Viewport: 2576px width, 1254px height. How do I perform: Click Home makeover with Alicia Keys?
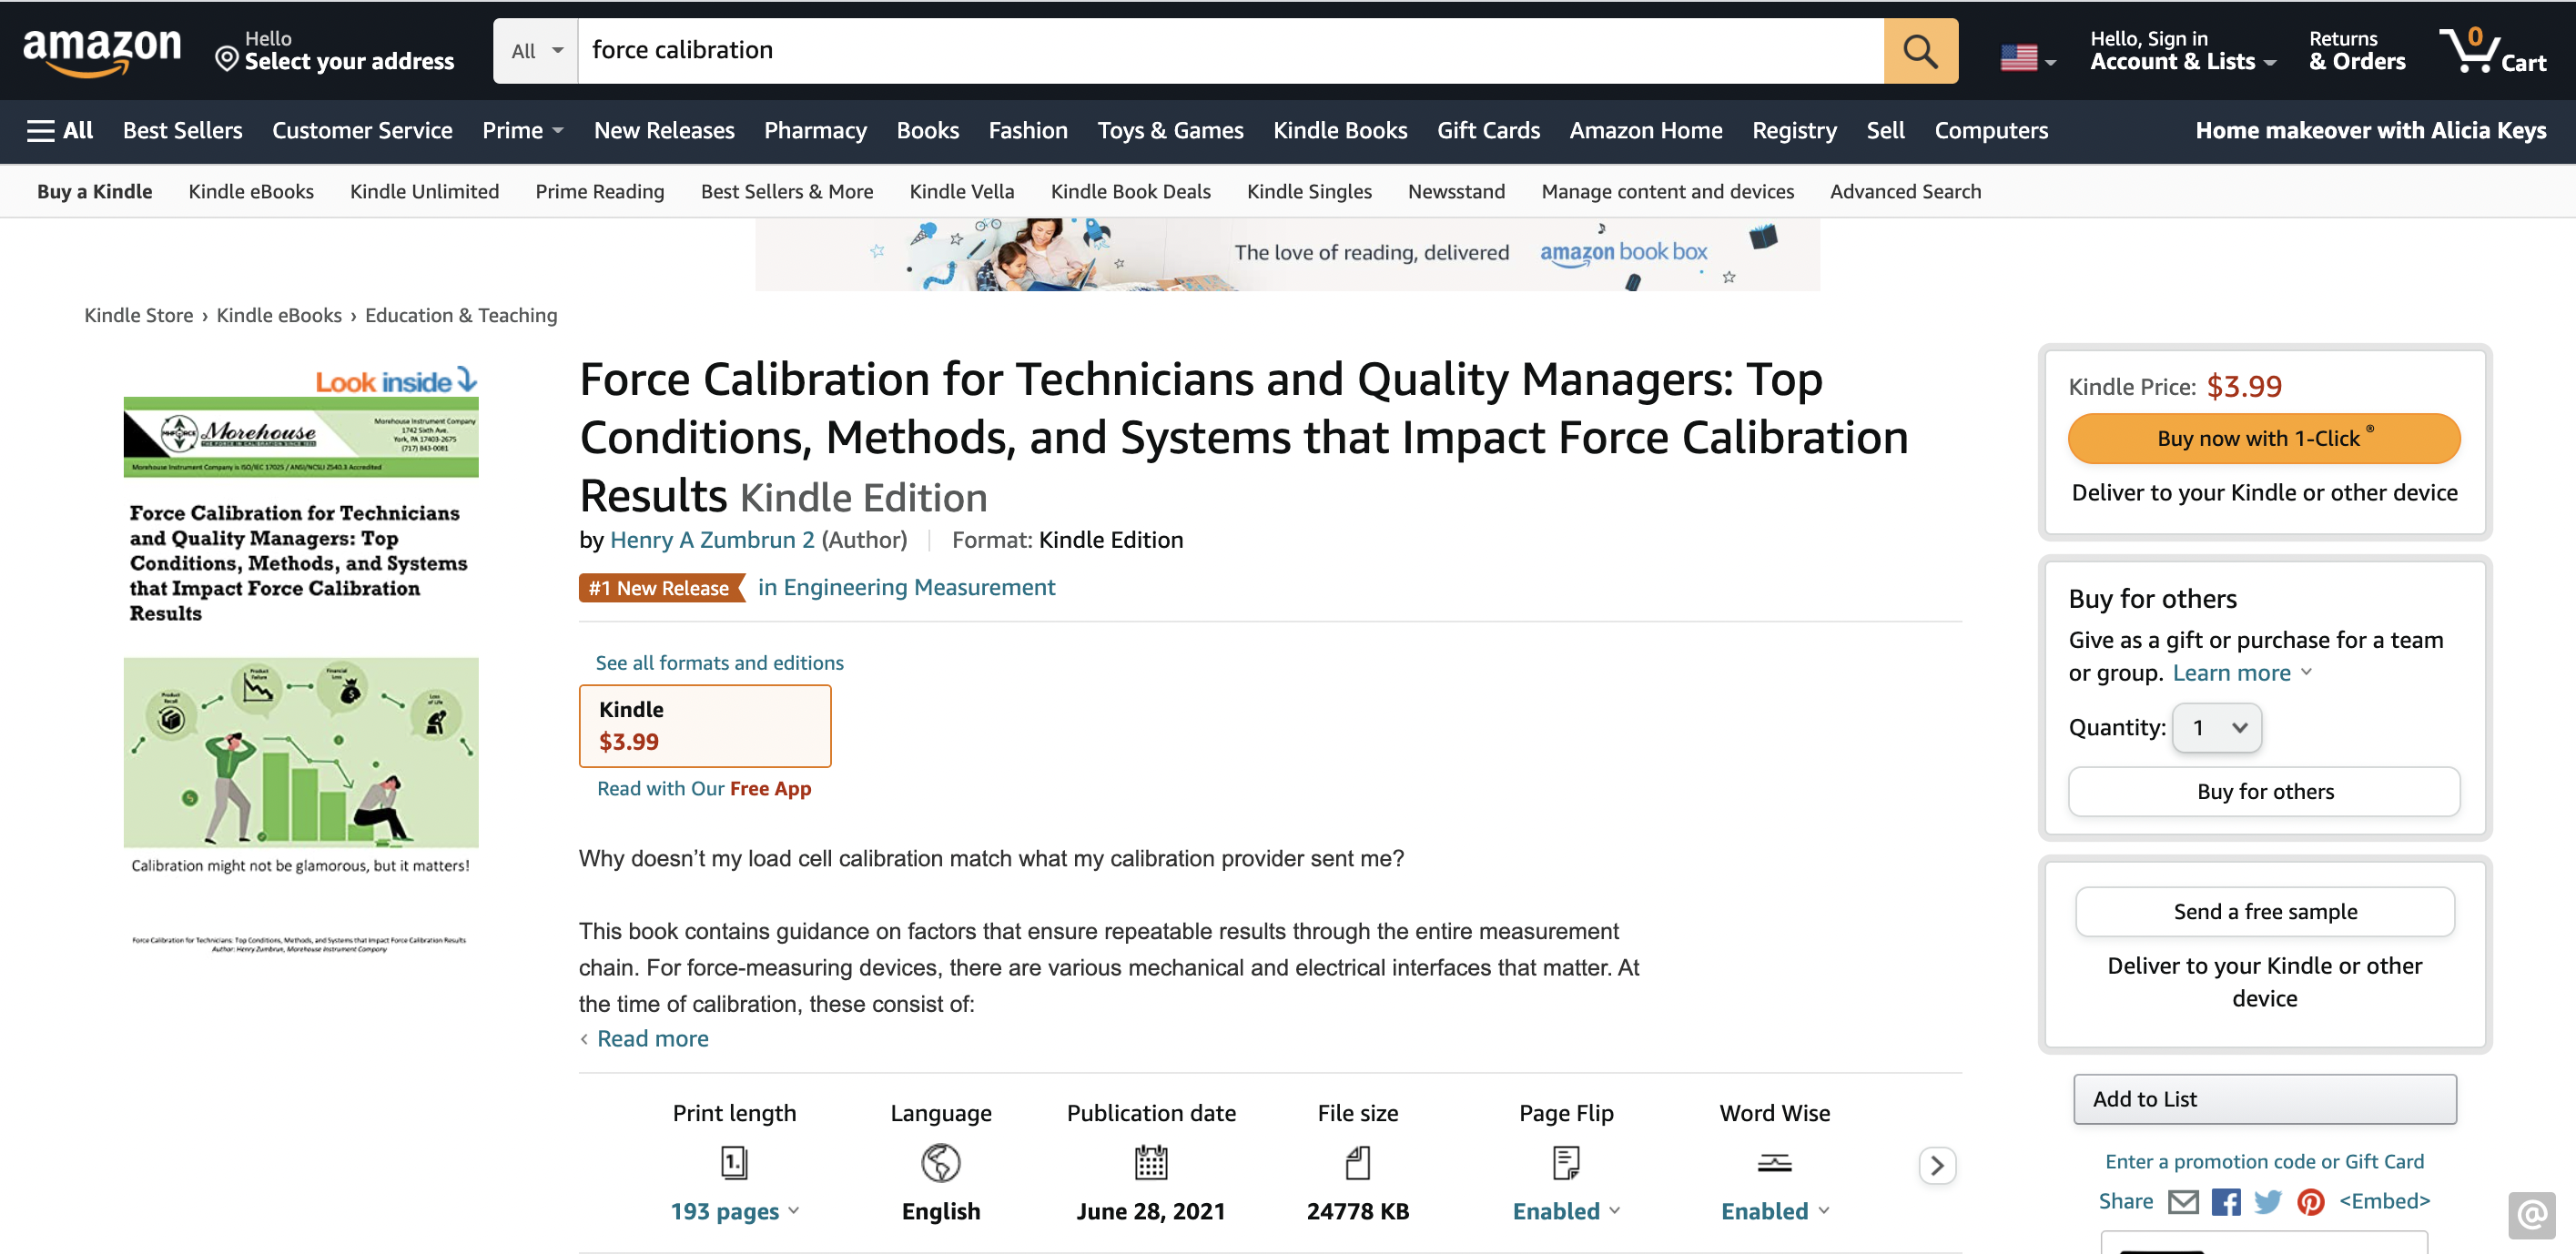tap(2370, 130)
